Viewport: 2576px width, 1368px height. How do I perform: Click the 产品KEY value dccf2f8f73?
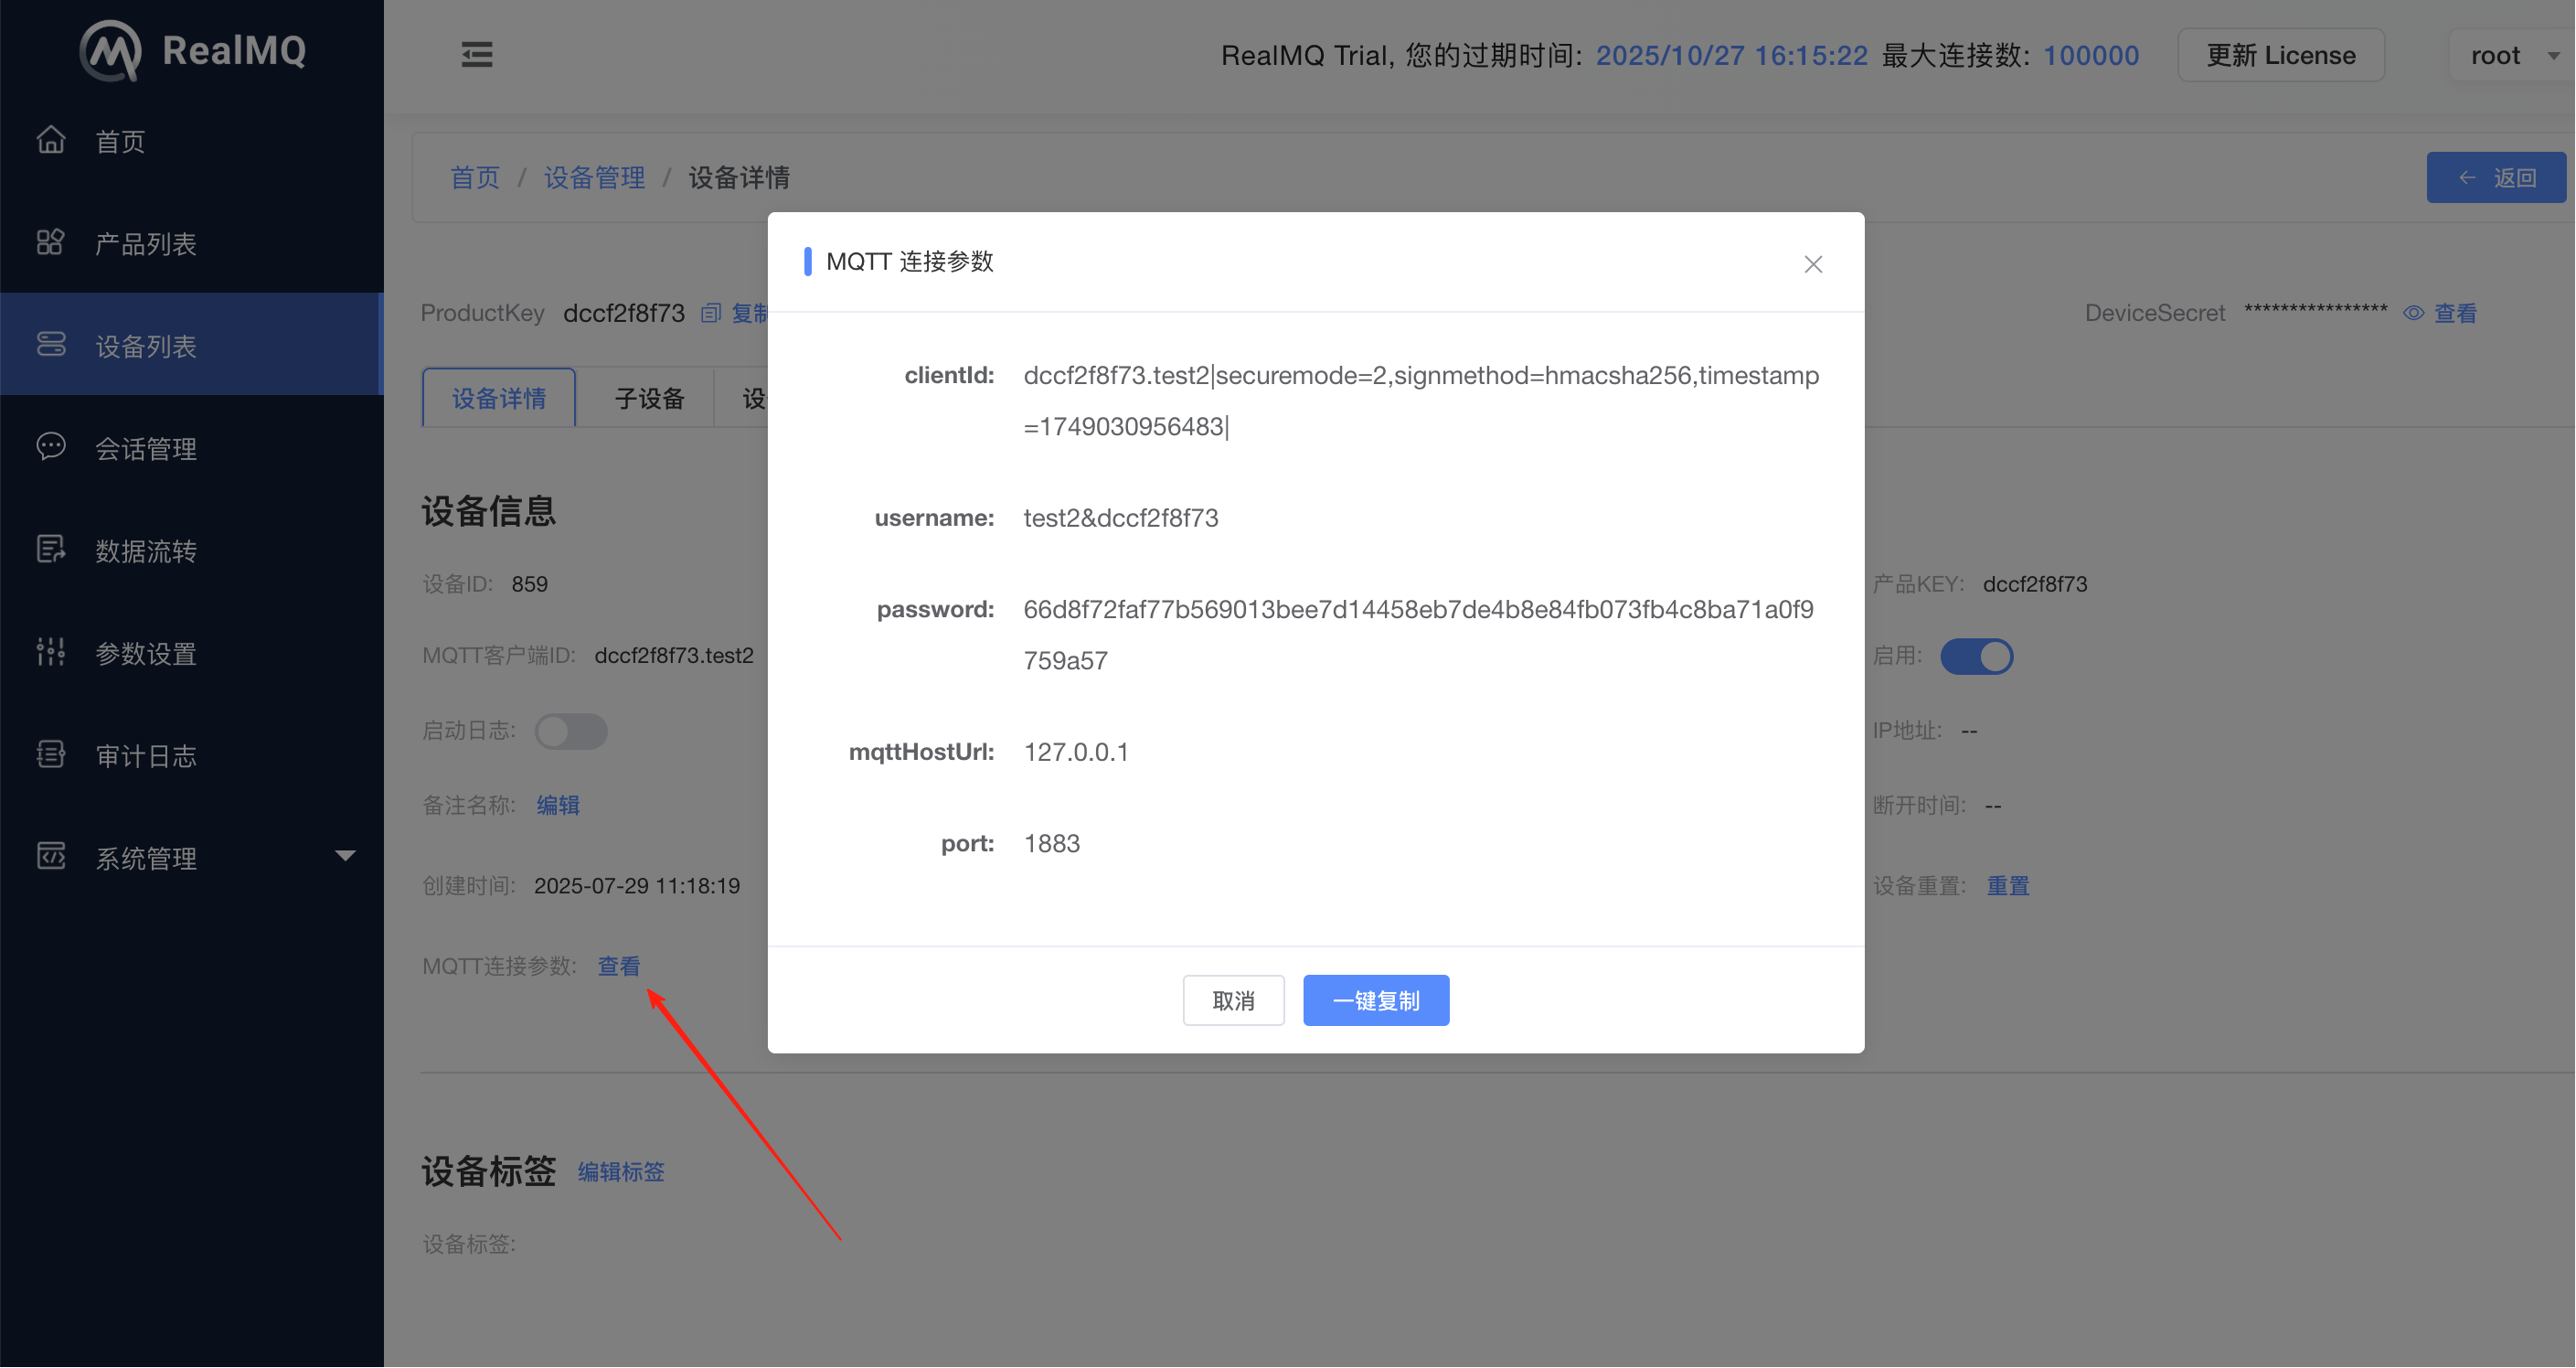tap(2035, 584)
